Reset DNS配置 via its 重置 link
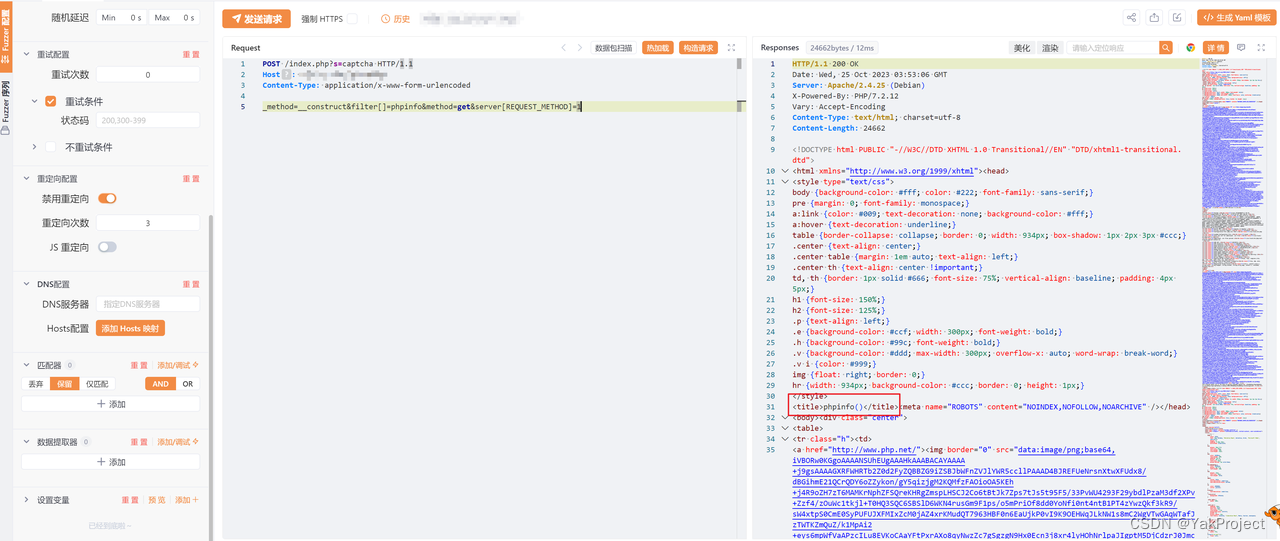This screenshot has width=1280, height=541. point(191,284)
